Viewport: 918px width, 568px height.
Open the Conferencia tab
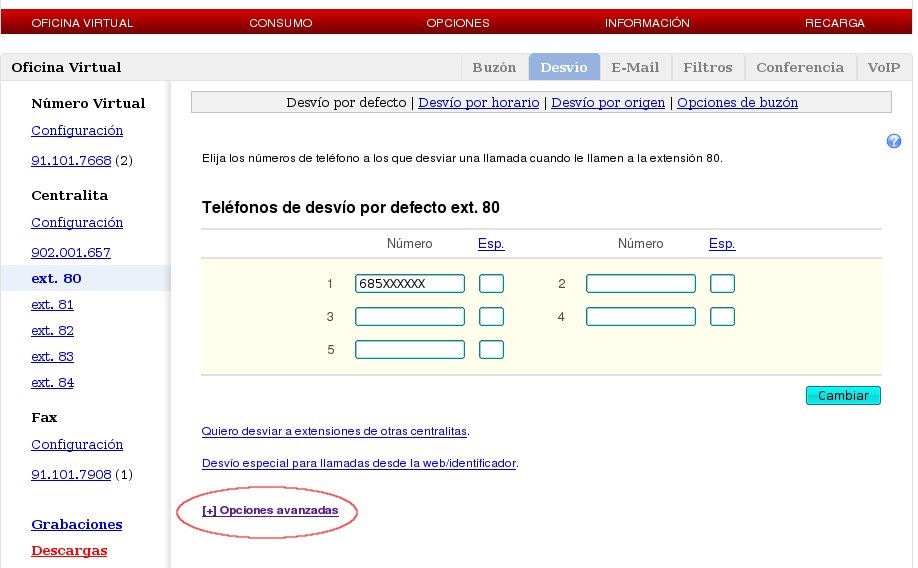(800, 68)
